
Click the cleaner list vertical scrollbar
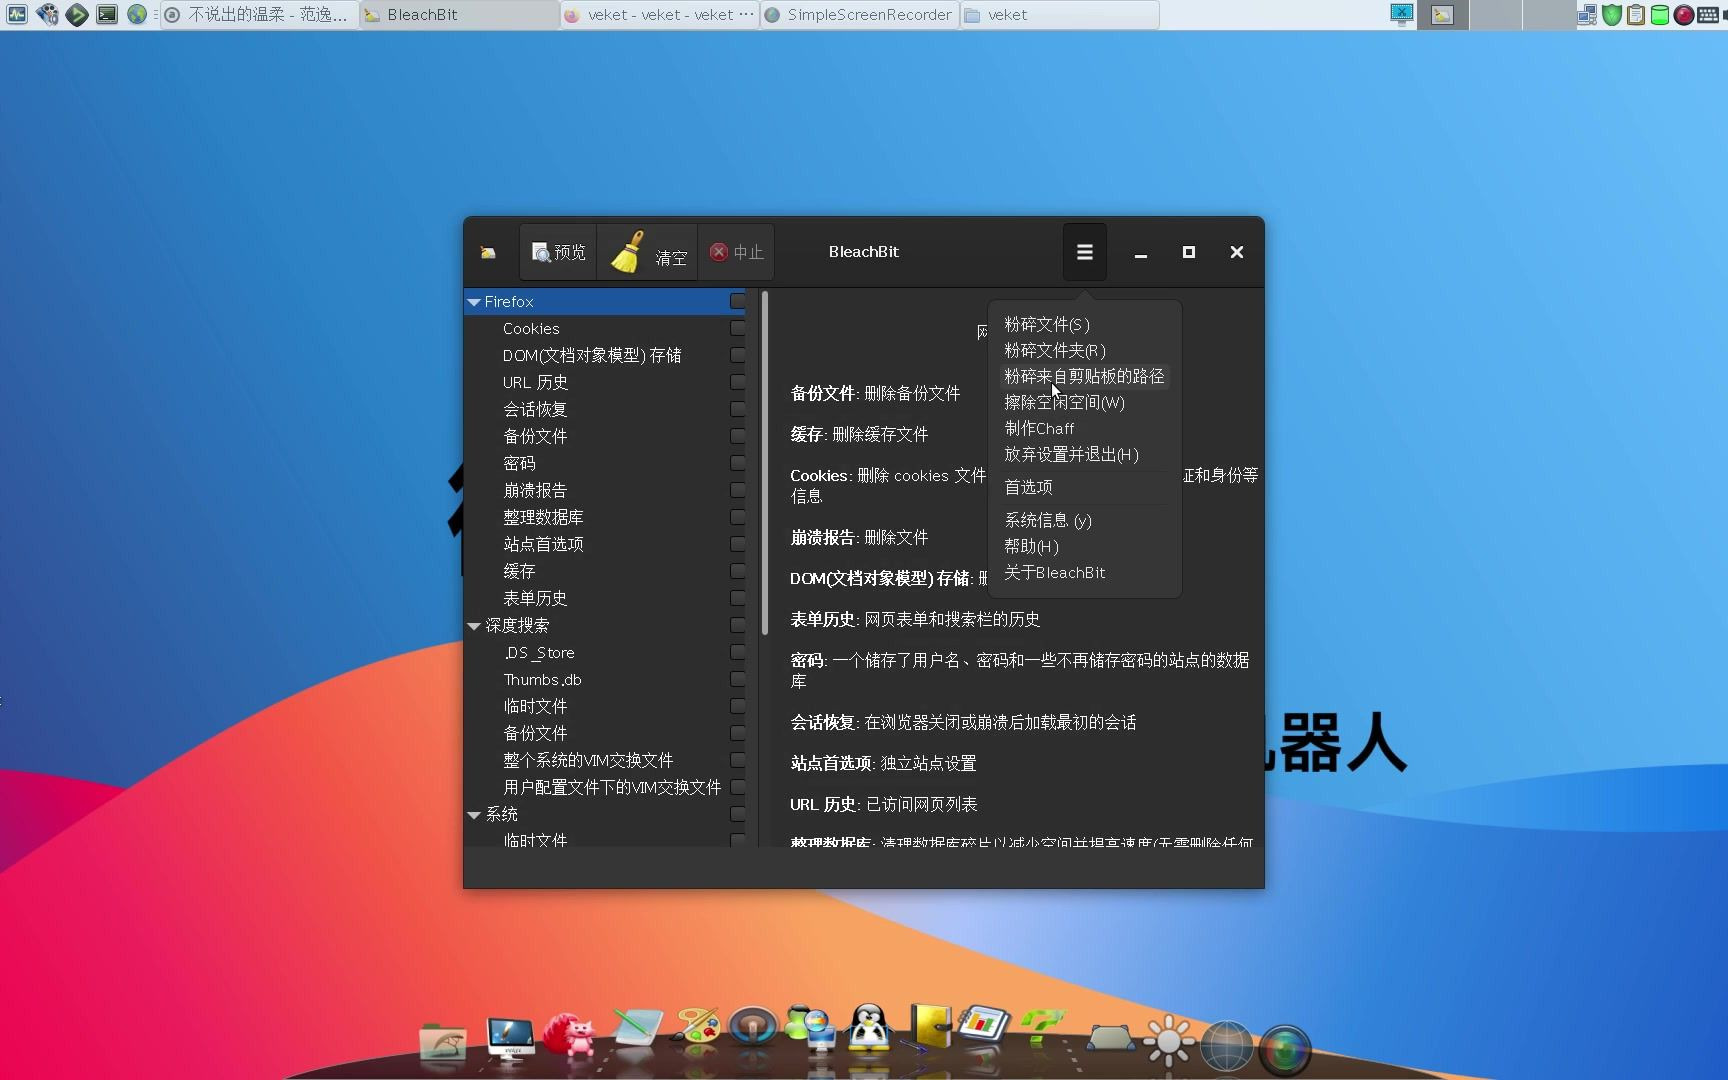(x=765, y=463)
